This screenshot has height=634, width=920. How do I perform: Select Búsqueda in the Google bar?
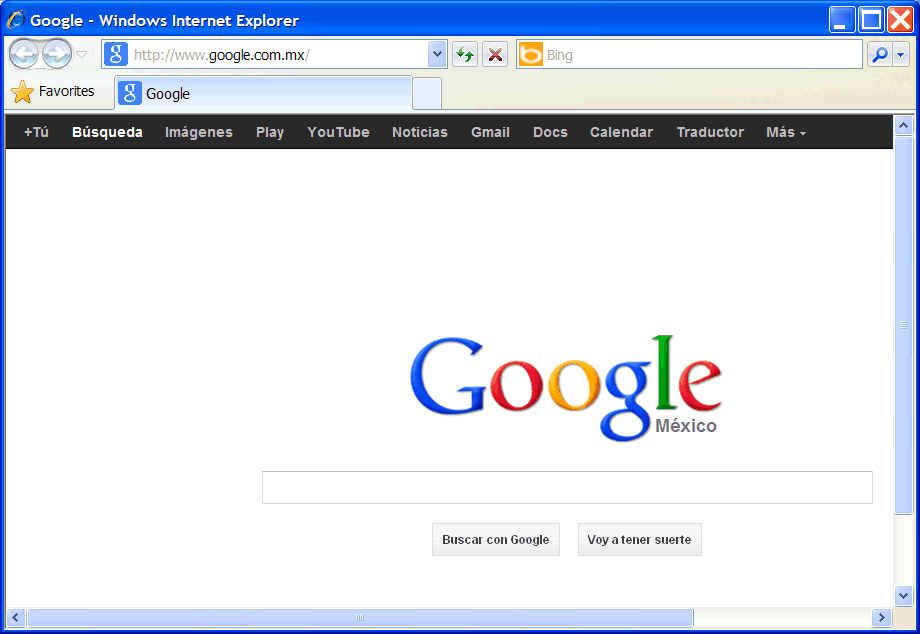point(107,132)
